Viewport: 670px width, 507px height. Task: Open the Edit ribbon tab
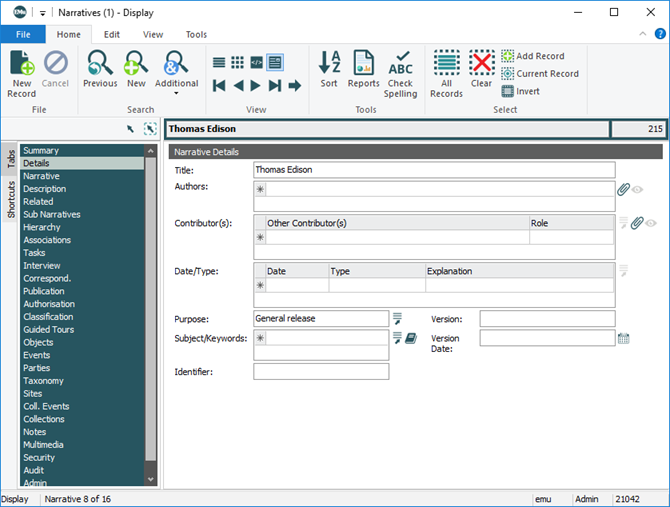click(x=111, y=34)
